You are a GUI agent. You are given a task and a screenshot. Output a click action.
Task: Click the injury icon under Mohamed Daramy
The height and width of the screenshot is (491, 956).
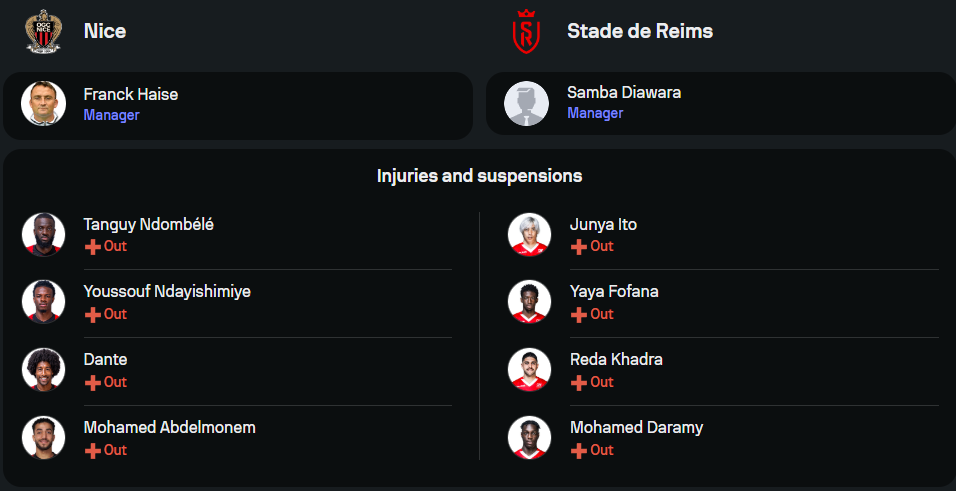pyautogui.click(x=578, y=450)
